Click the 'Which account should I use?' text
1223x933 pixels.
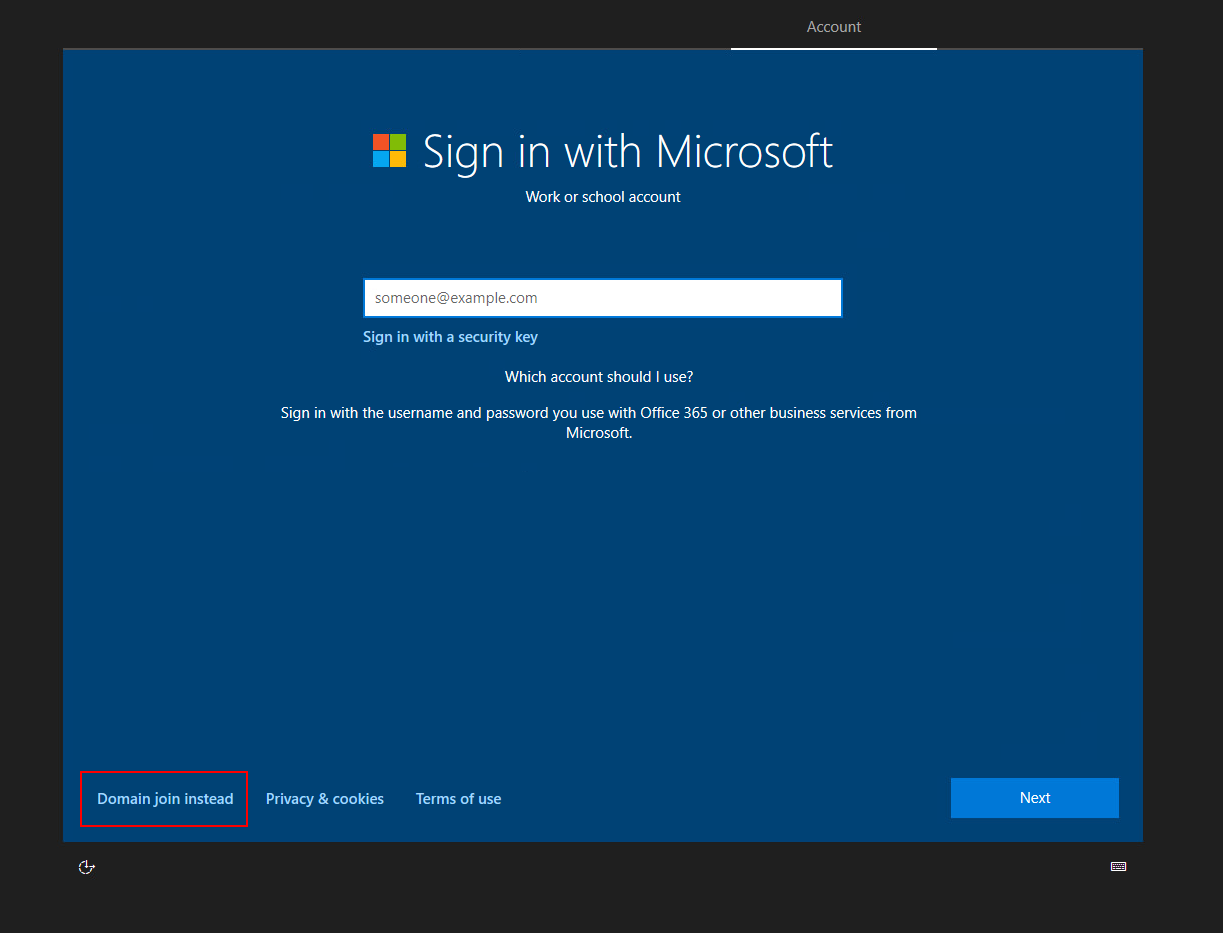click(599, 377)
